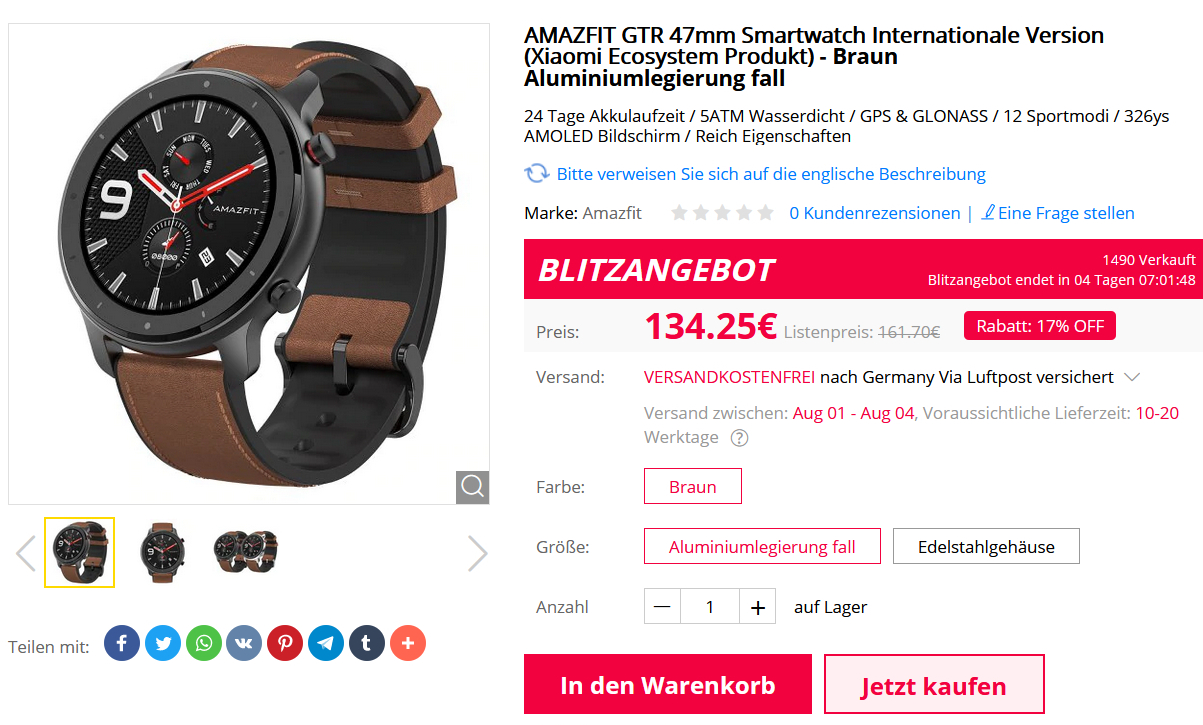This screenshot has width=1203, height=725.
Task: Open more sharing options plus icon
Action: click(408, 643)
